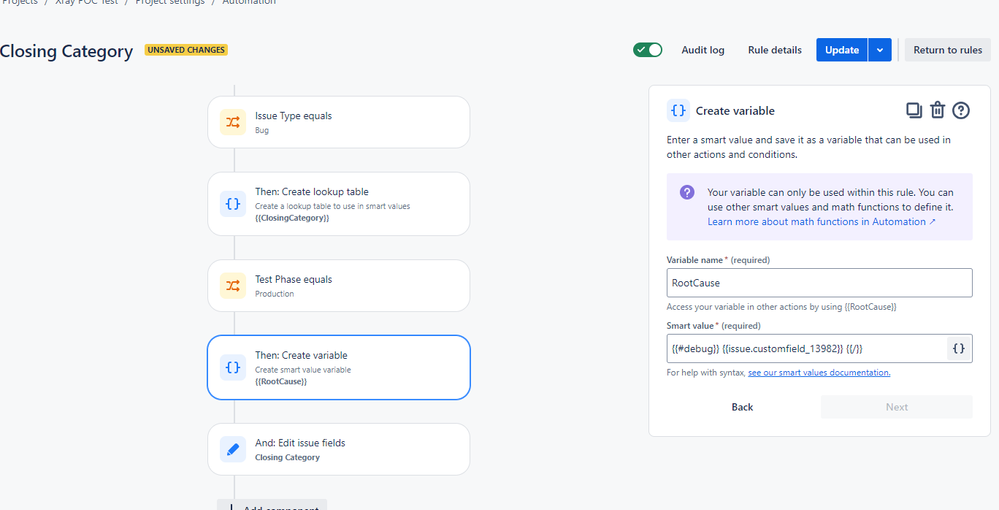Click the purple info question icon
Image resolution: width=999 pixels, height=510 pixels.
pyautogui.click(x=687, y=192)
